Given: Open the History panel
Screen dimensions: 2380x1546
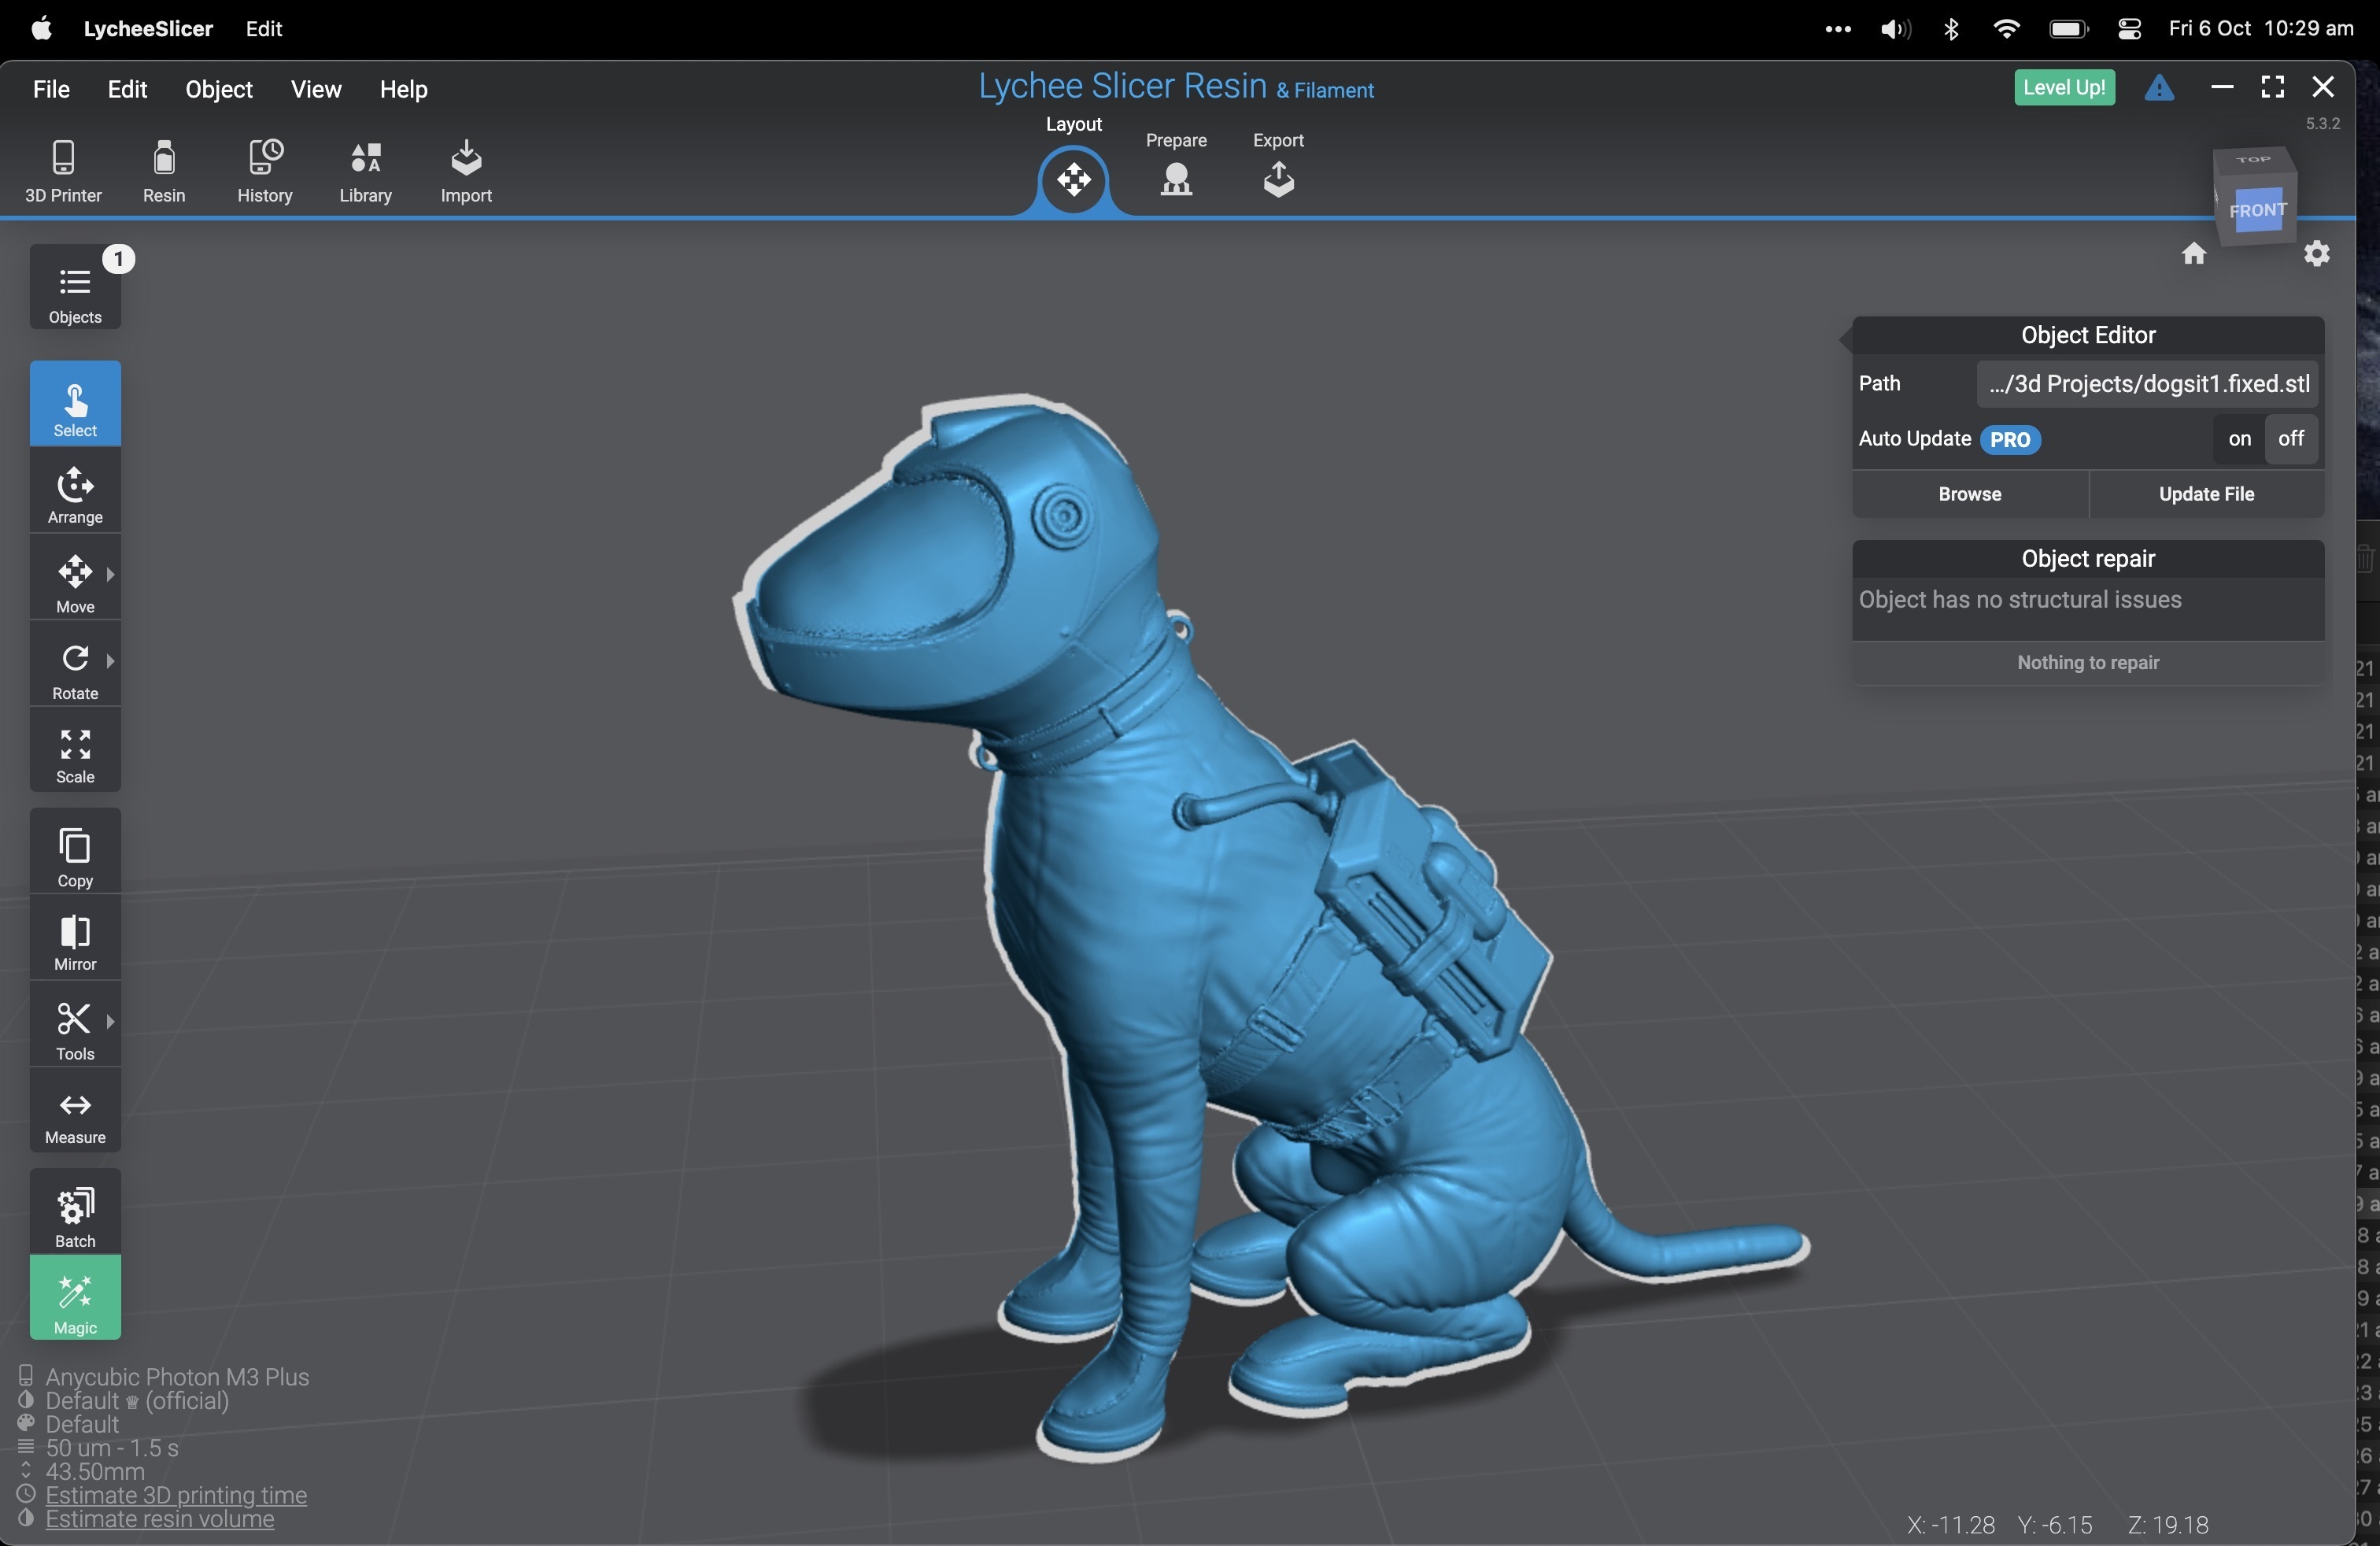Looking at the screenshot, I should [x=265, y=172].
